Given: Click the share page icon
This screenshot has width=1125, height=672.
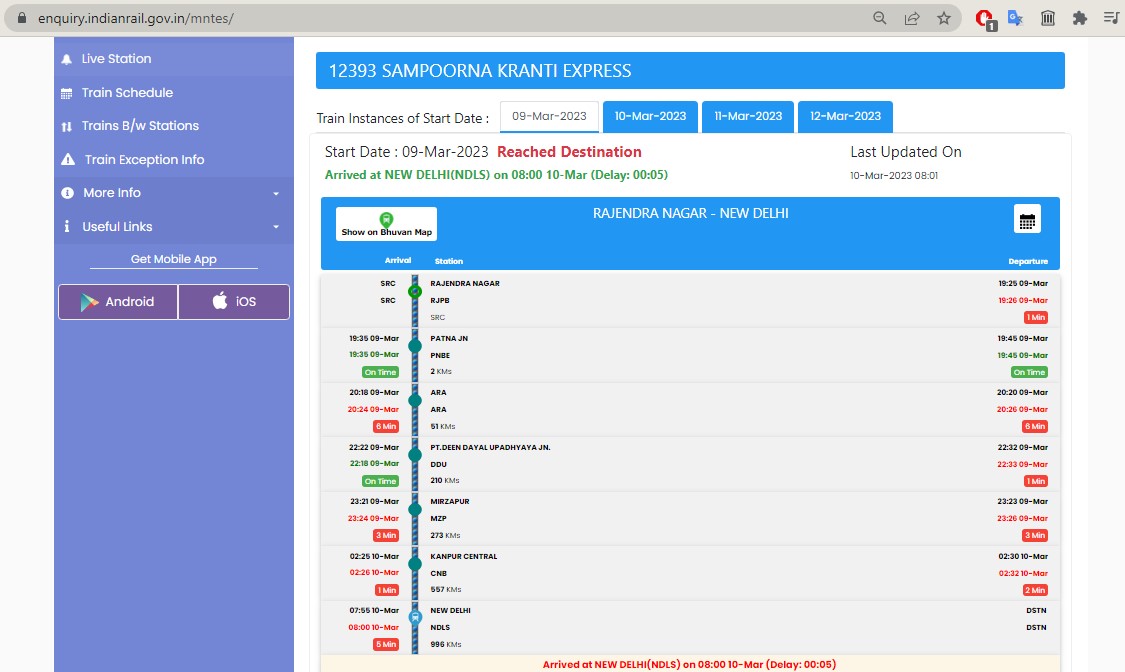Looking at the screenshot, I should click(912, 19).
